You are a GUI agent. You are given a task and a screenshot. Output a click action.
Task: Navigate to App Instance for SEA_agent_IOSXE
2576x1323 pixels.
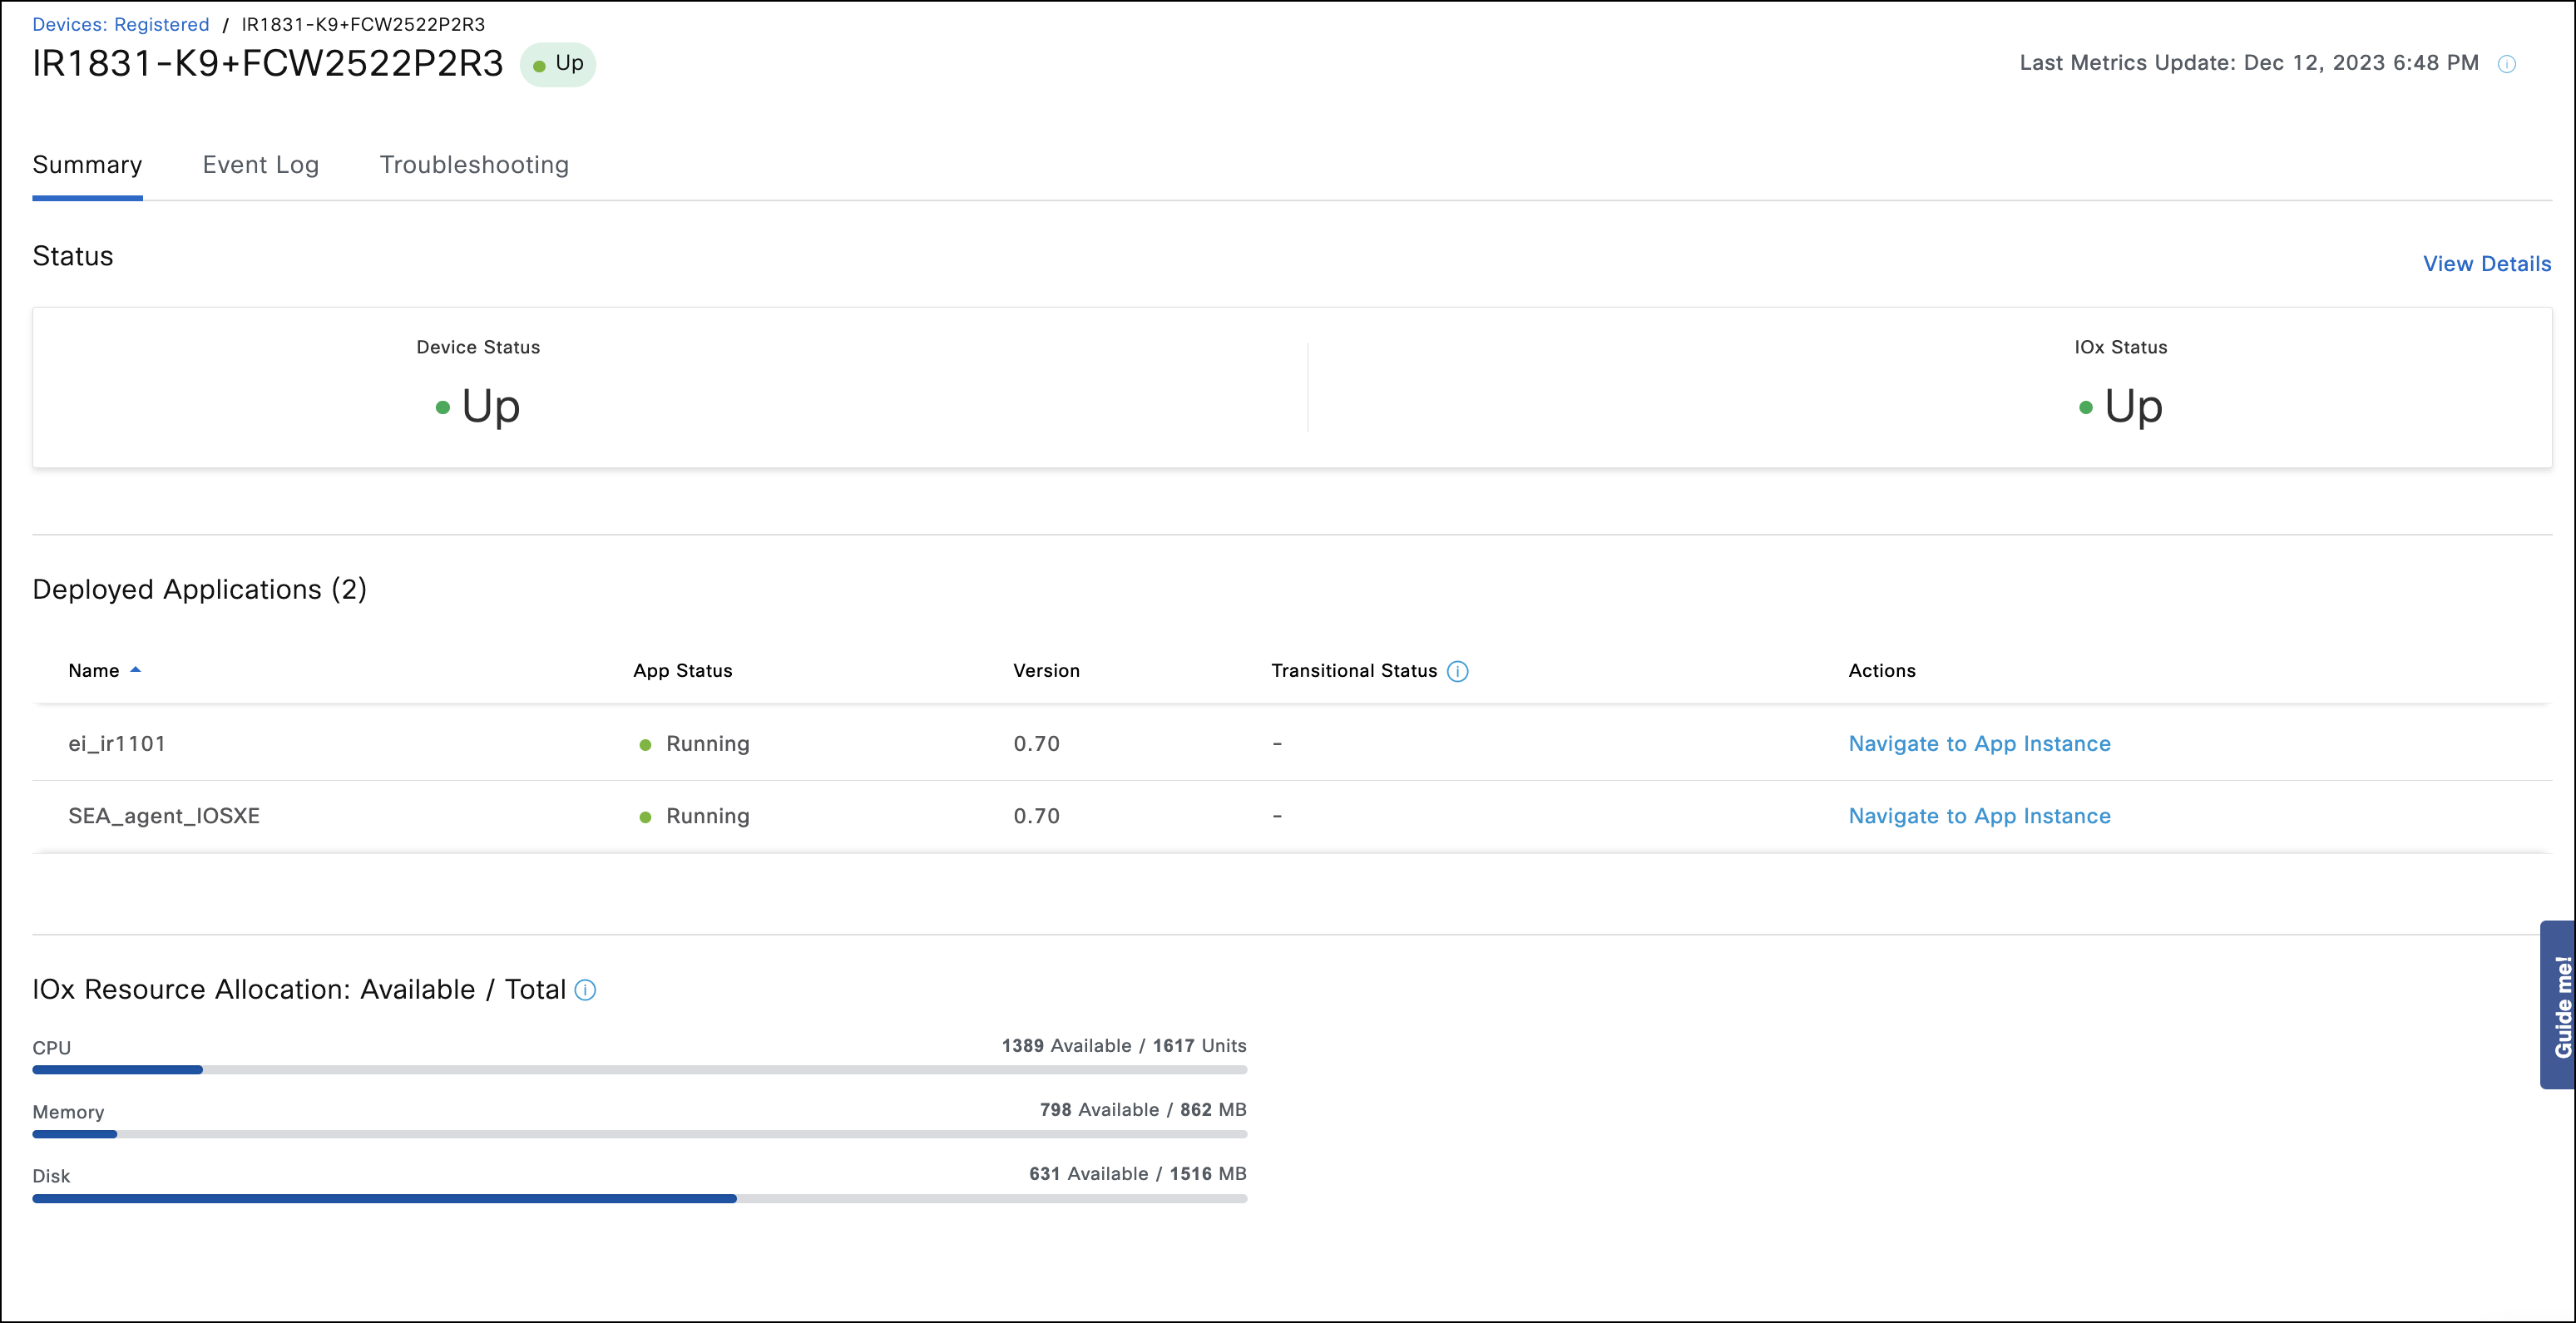pyautogui.click(x=1979, y=816)
